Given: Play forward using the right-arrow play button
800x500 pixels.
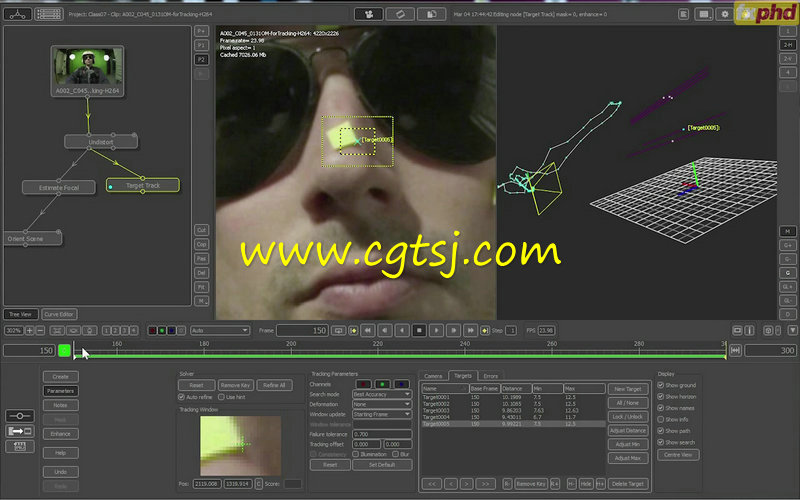Looking at the screenshot, I should [x=436, y=331].
